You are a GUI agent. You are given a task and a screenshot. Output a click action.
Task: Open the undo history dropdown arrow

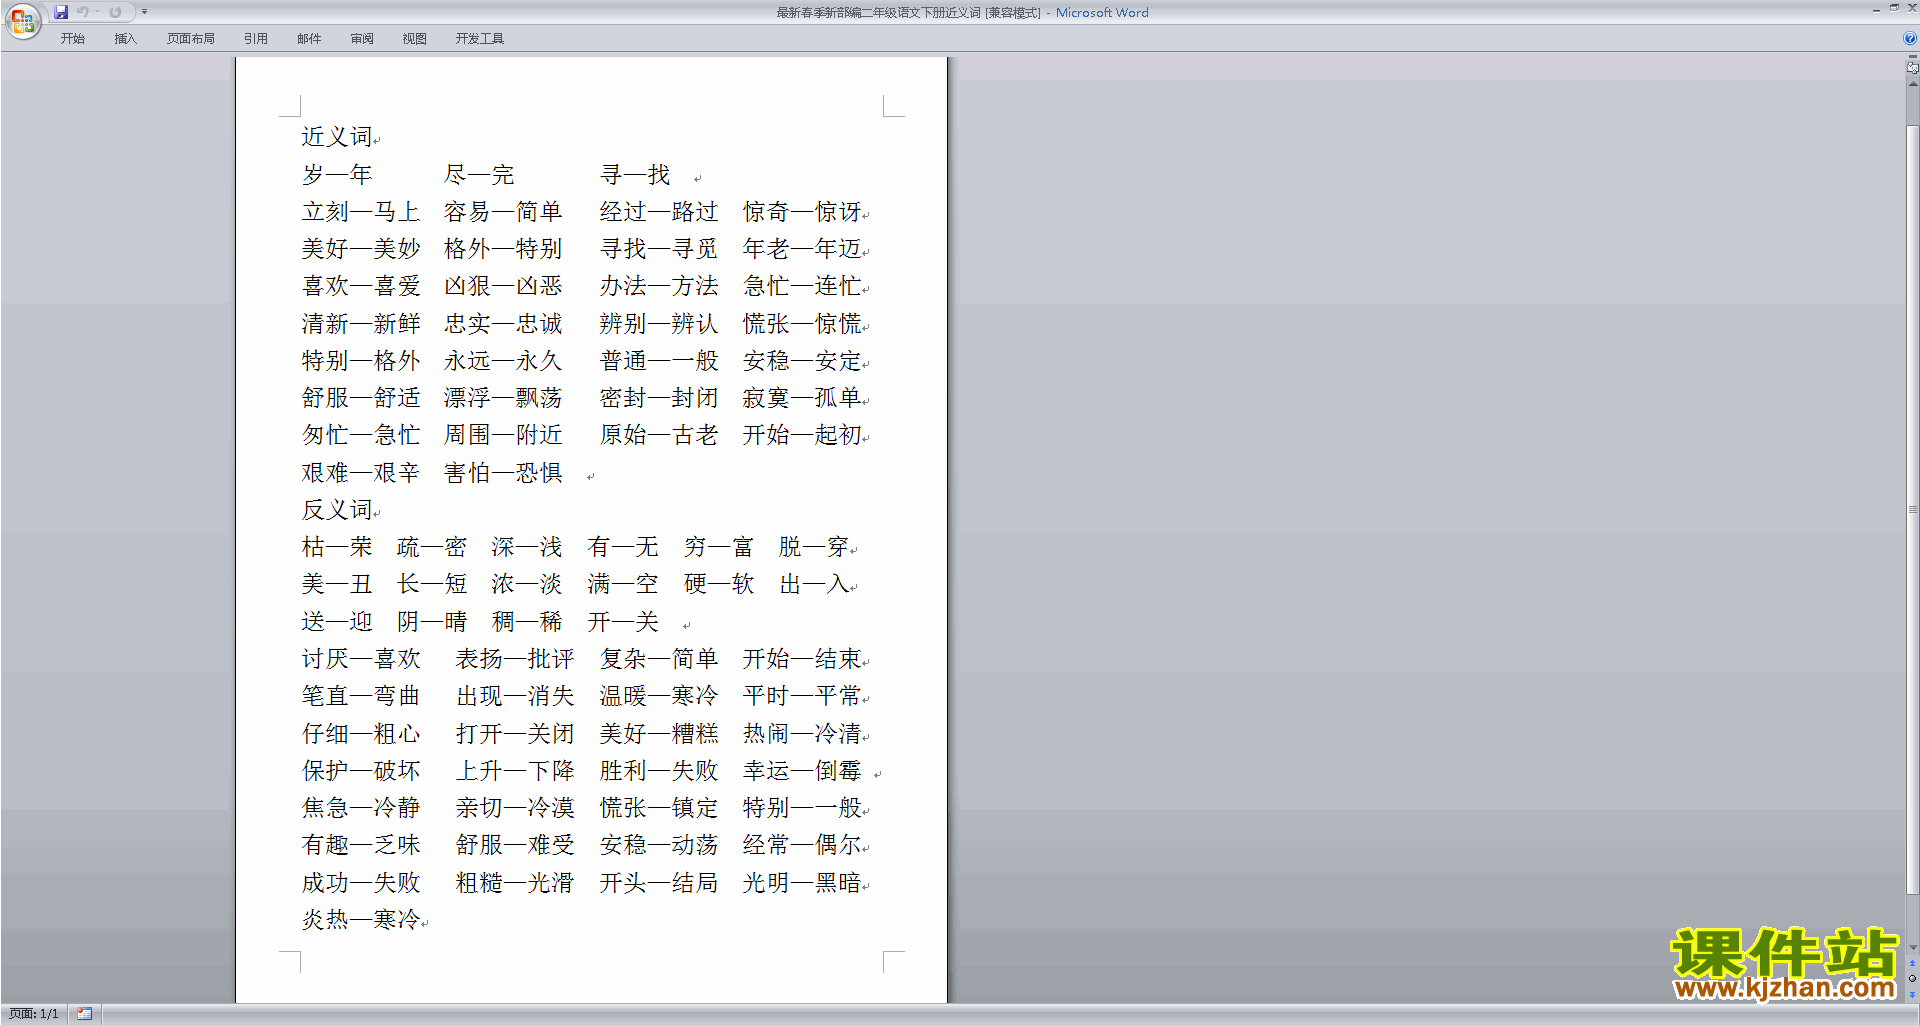point(97,12)
